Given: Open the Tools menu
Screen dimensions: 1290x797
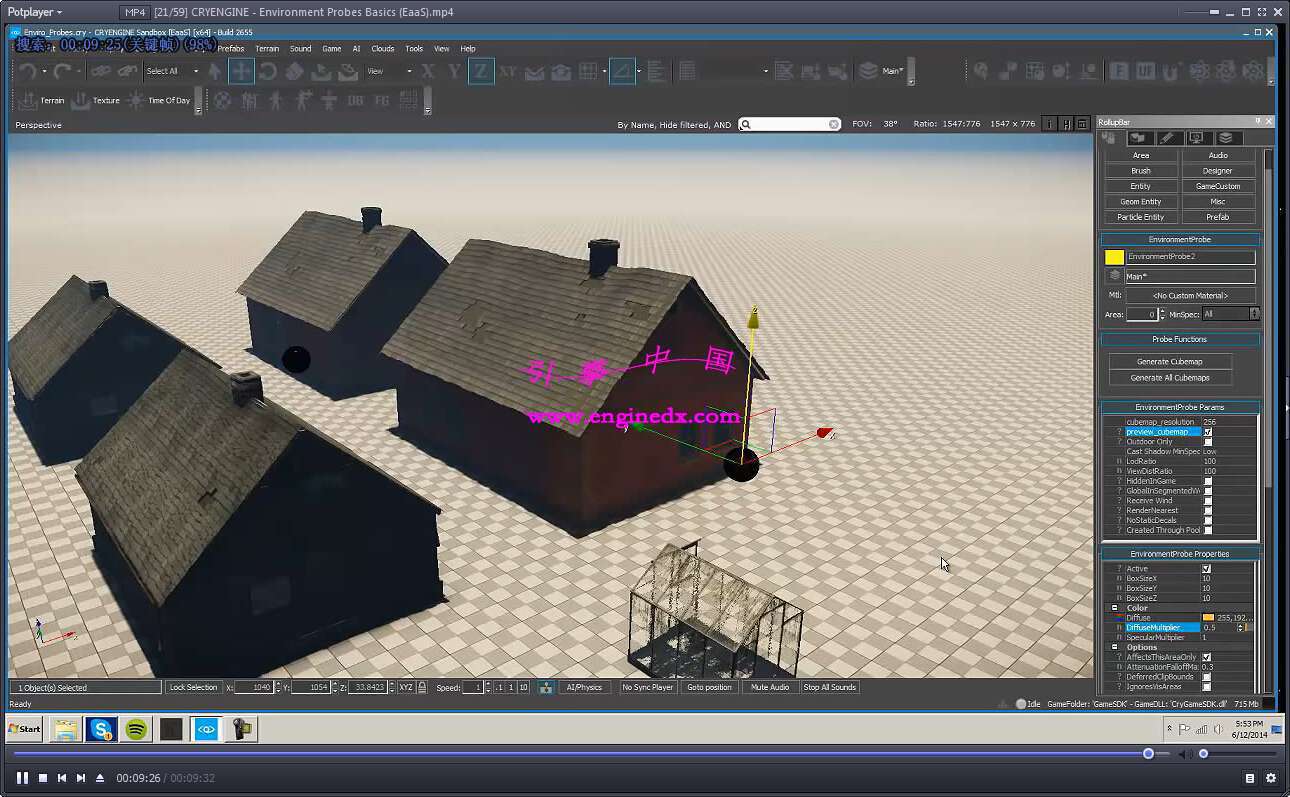Looking at the screenshot, I should 414,48.
